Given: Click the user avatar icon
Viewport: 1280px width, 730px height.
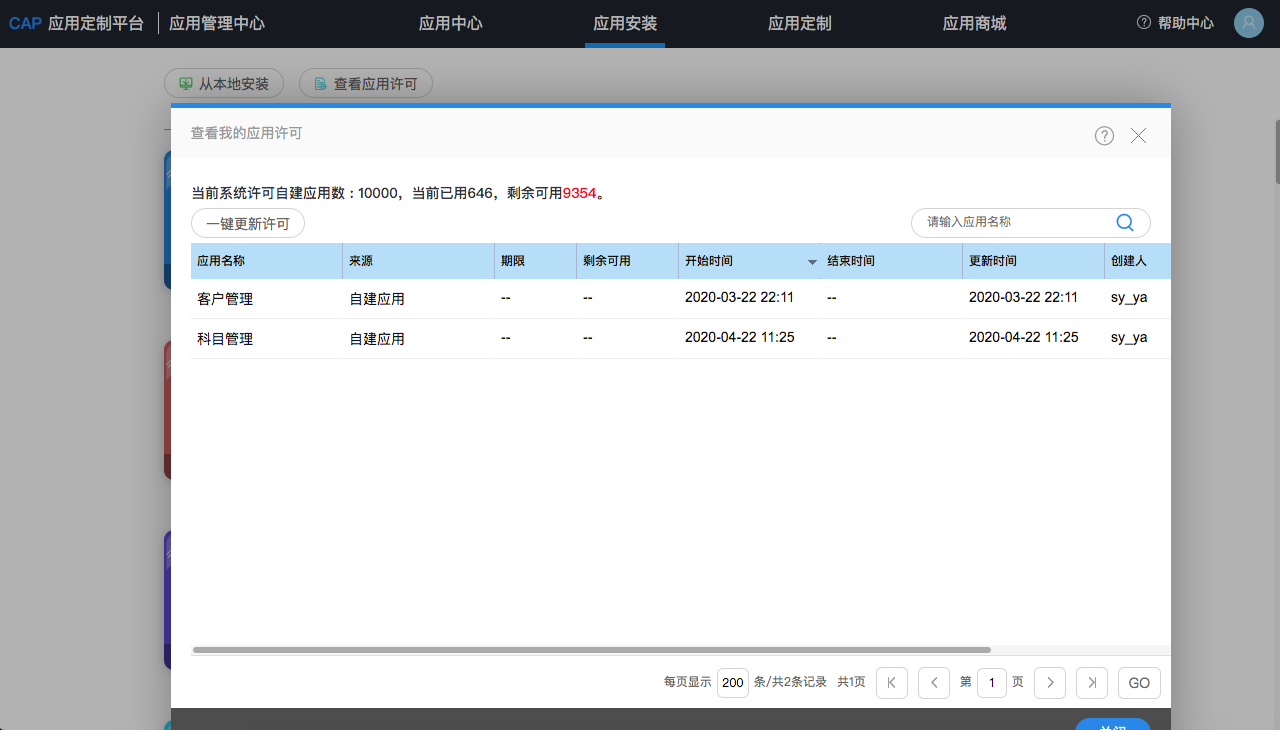Looking at the screenshot, I should [x=1249, y=23].
